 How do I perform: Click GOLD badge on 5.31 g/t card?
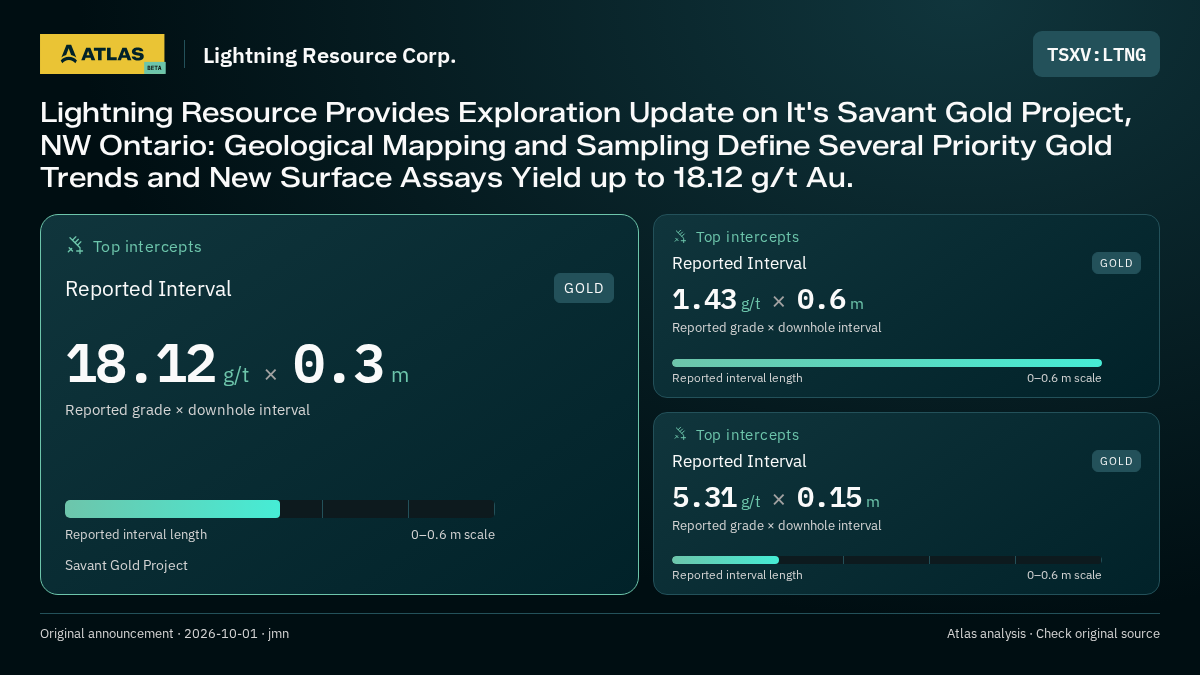point(1116,461)
